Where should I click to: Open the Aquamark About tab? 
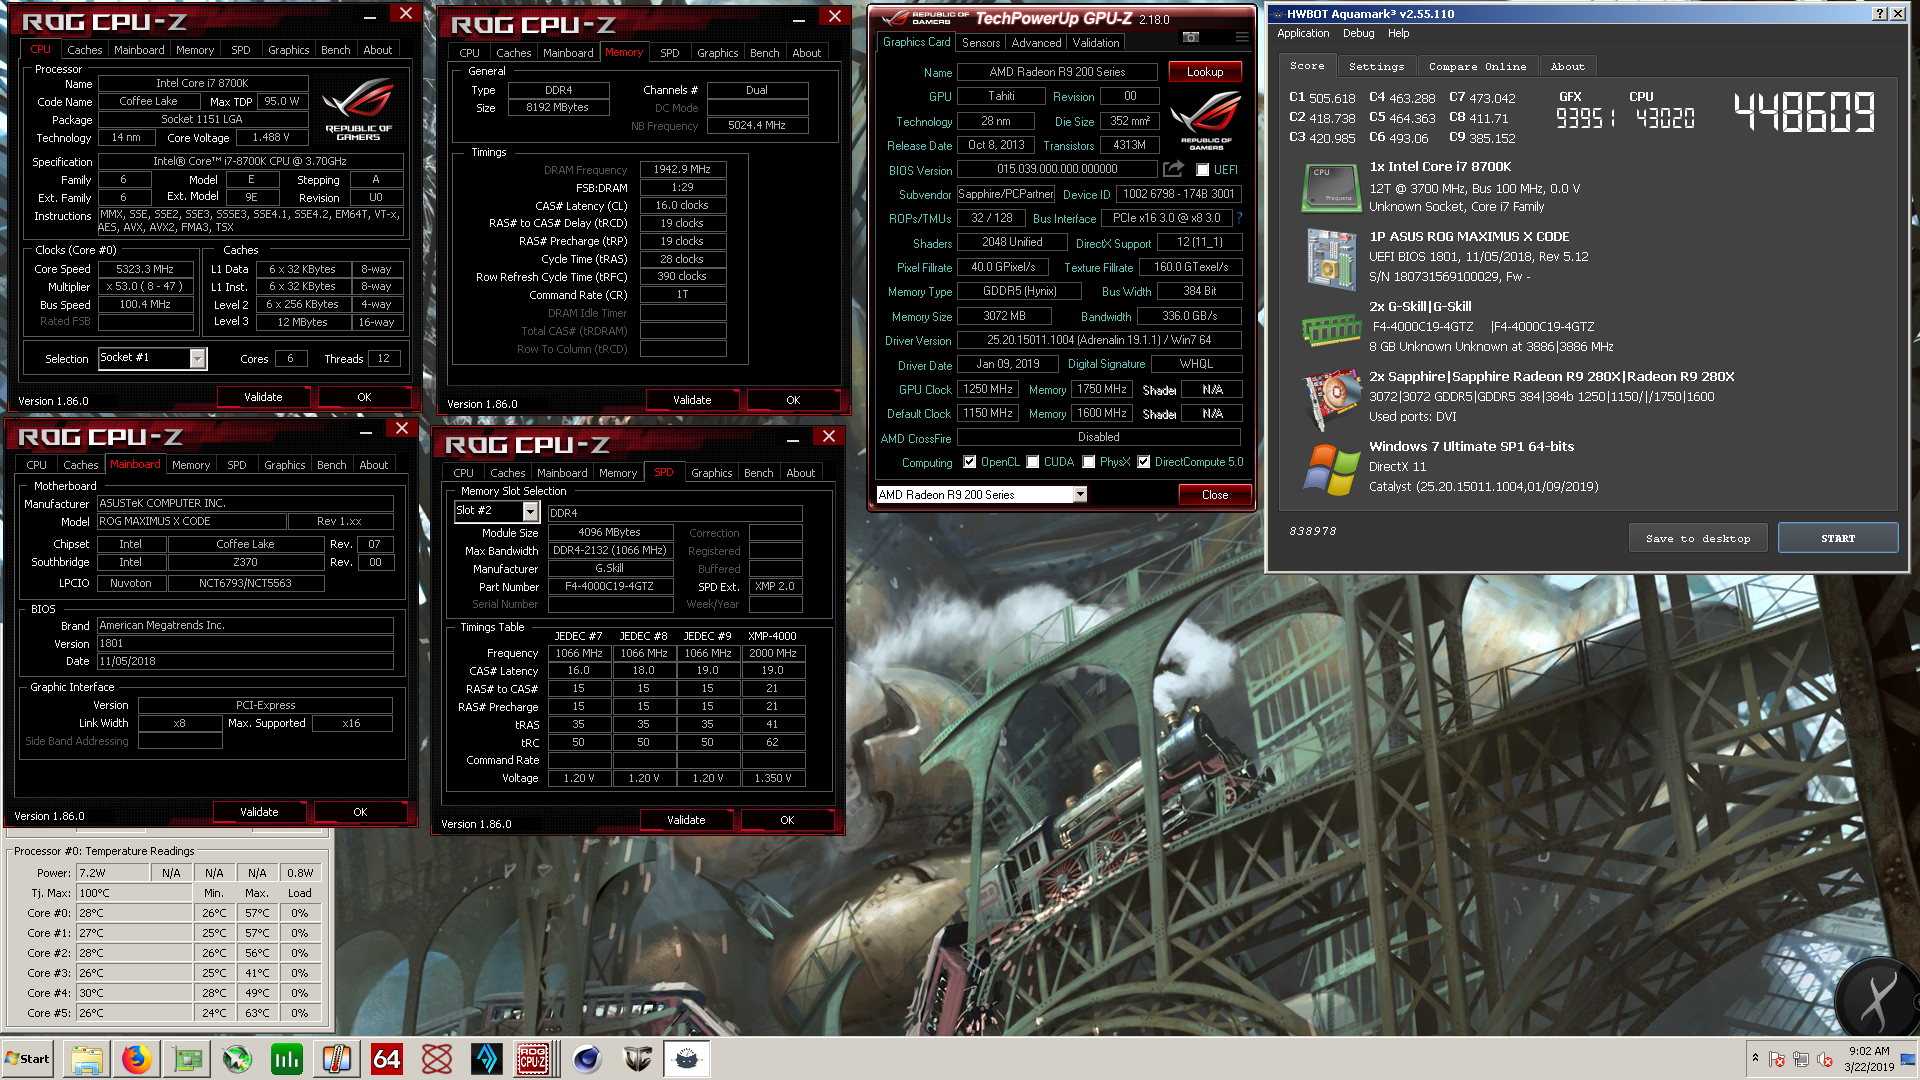pyautogui.click(x=1567, y=66)
